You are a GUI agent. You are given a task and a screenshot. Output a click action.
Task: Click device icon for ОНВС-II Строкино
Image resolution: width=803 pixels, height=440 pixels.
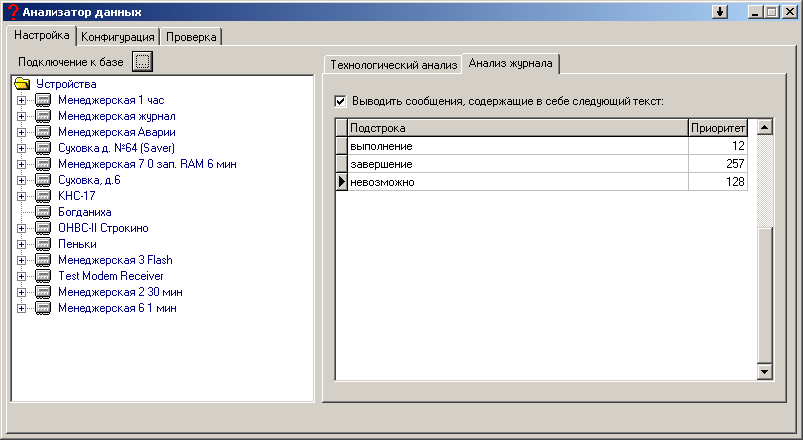click(43, 228)
